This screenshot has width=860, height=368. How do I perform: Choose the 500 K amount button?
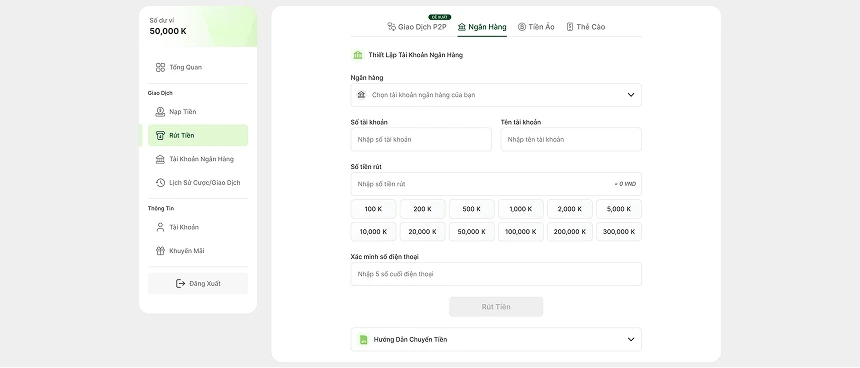pos(472,209)
